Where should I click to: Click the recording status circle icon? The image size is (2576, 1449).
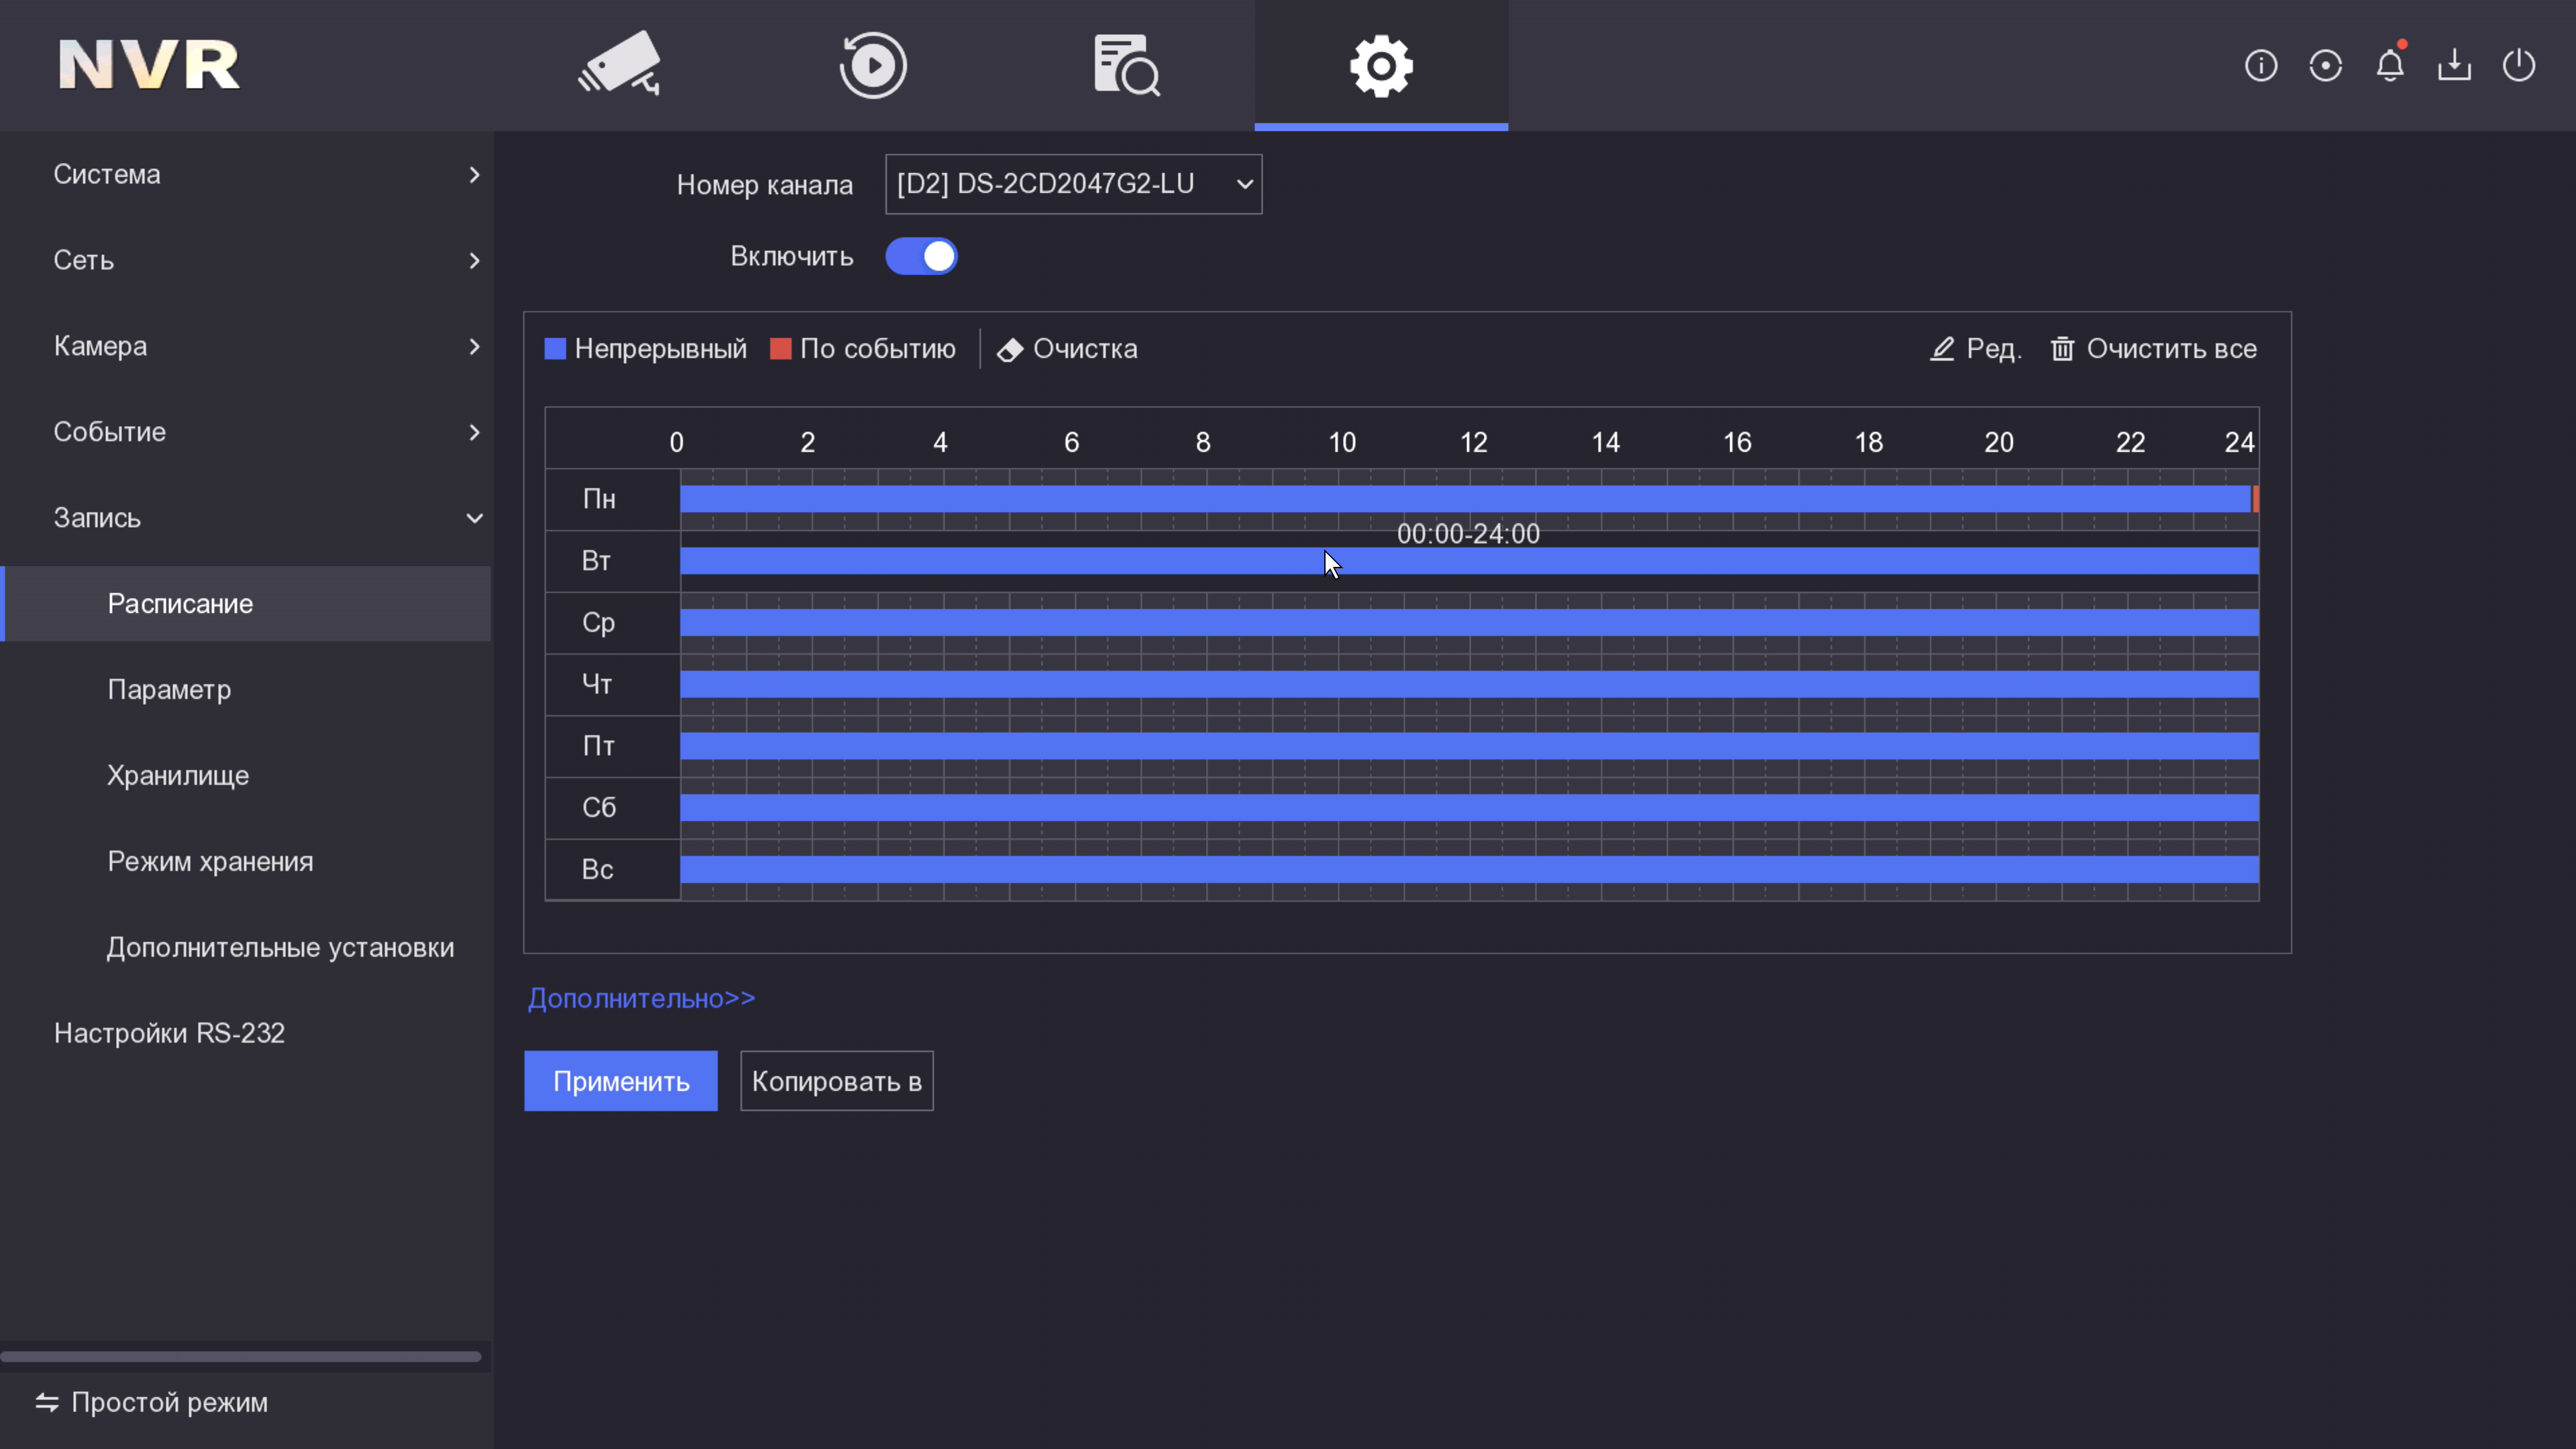(x=2325, y=66)
